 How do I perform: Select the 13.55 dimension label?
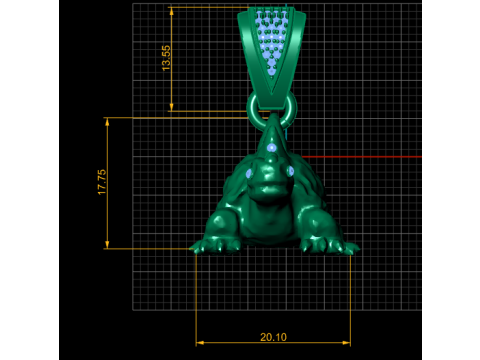tap(166, 58)
